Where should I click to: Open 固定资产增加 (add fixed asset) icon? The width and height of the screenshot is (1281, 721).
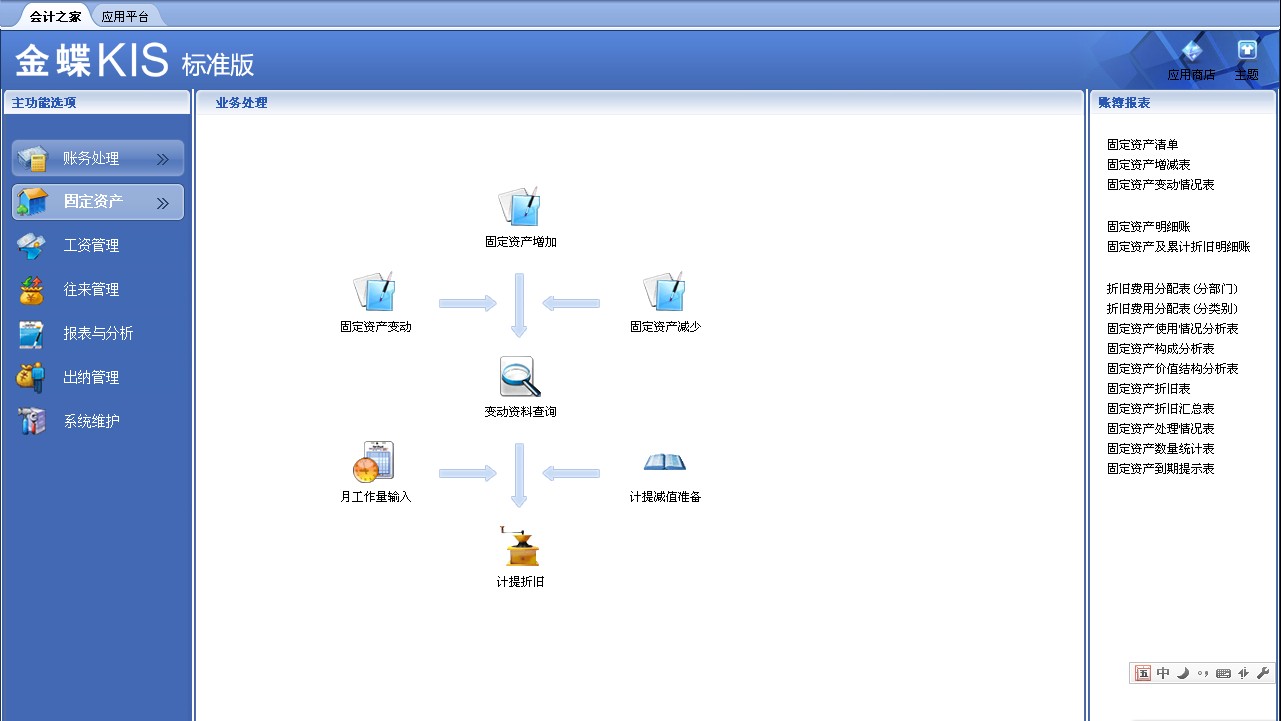click(520, 206)
